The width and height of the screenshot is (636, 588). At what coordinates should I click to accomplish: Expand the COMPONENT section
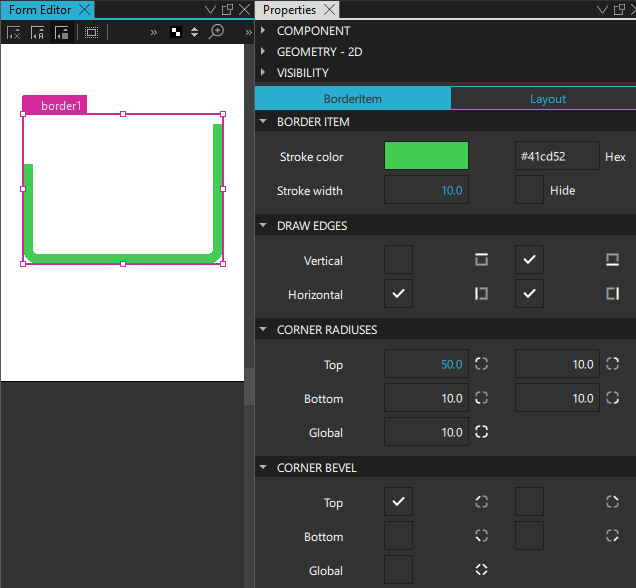tap(263, 31)
